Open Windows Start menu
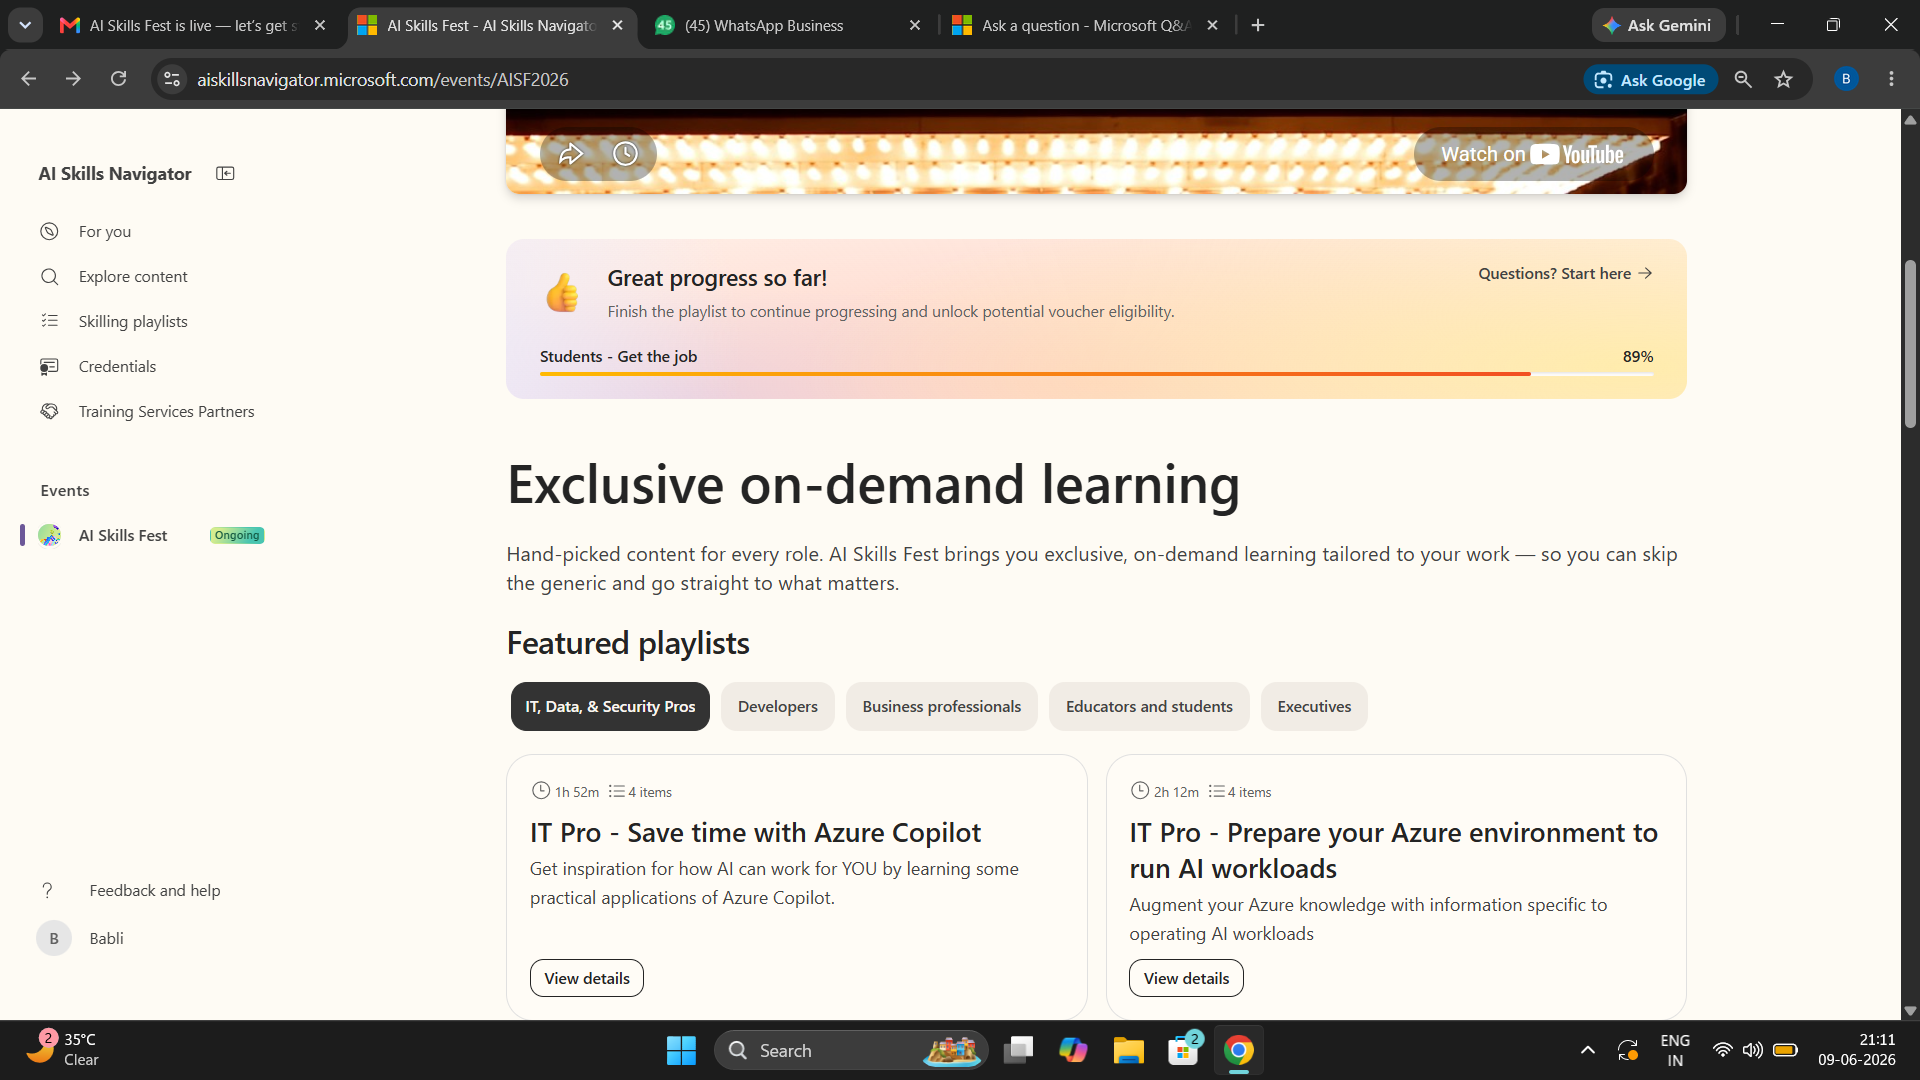 [681, 1050]
